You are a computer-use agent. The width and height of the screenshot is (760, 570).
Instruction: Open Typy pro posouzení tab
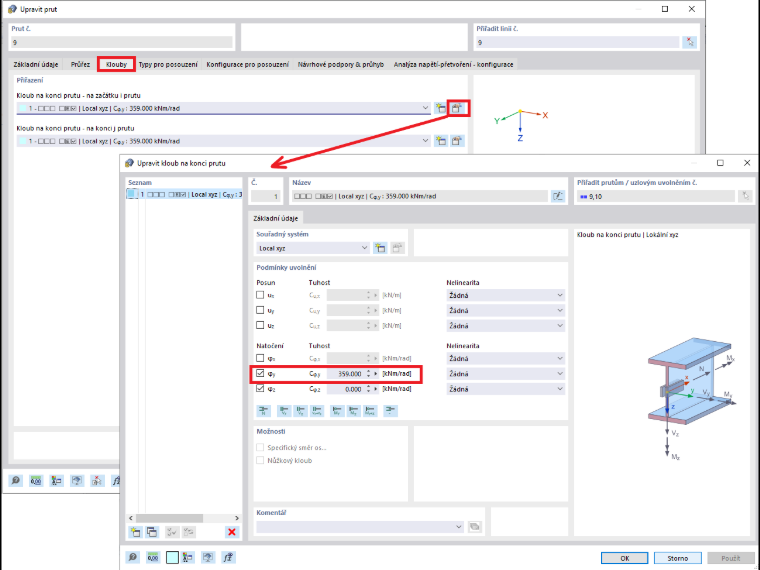click(168, 64)
